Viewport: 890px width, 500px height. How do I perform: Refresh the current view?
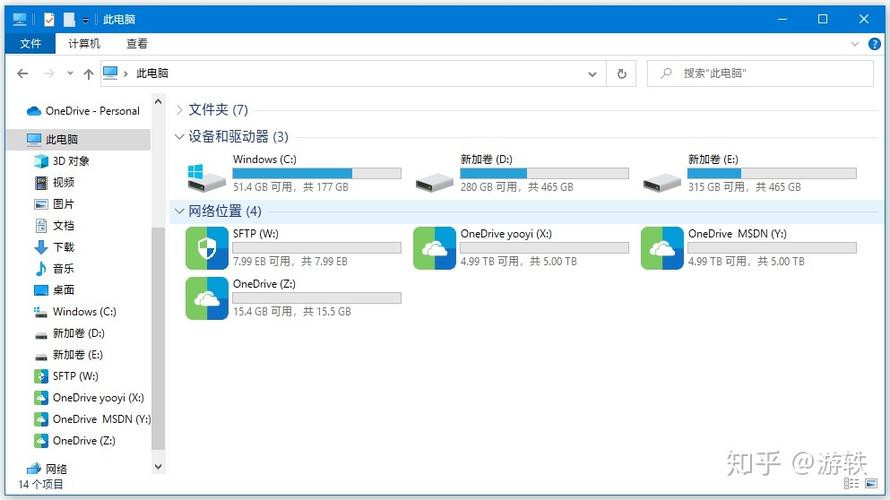622,74
